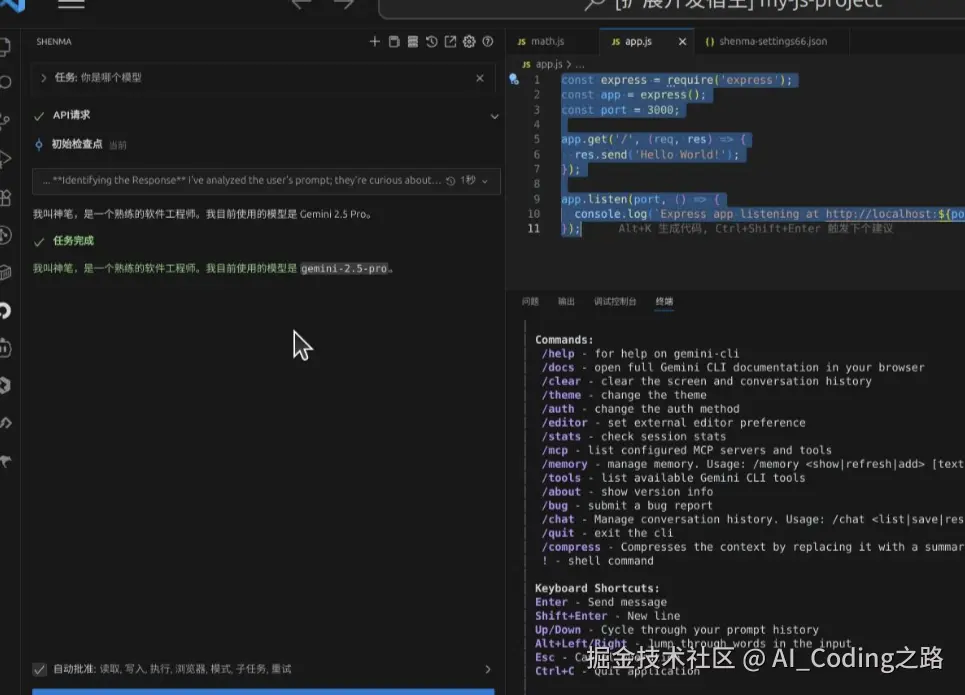Open the hamburger menu in the title bar
Screen dimensions: 965x695
click(71, 4)
